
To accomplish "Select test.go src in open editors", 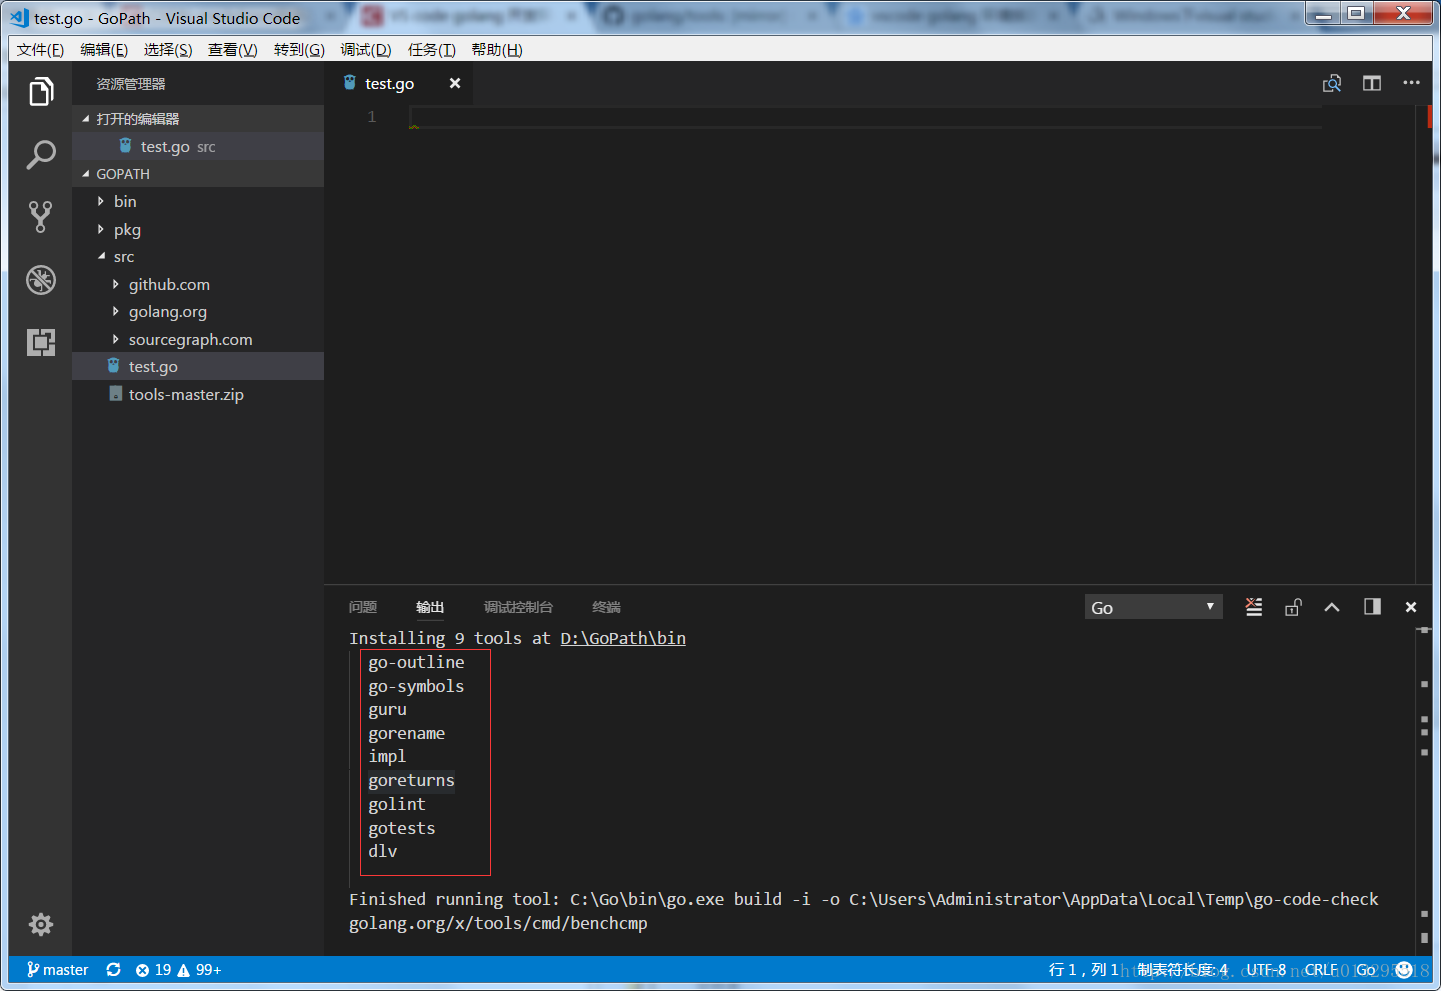I will (198, 146).
